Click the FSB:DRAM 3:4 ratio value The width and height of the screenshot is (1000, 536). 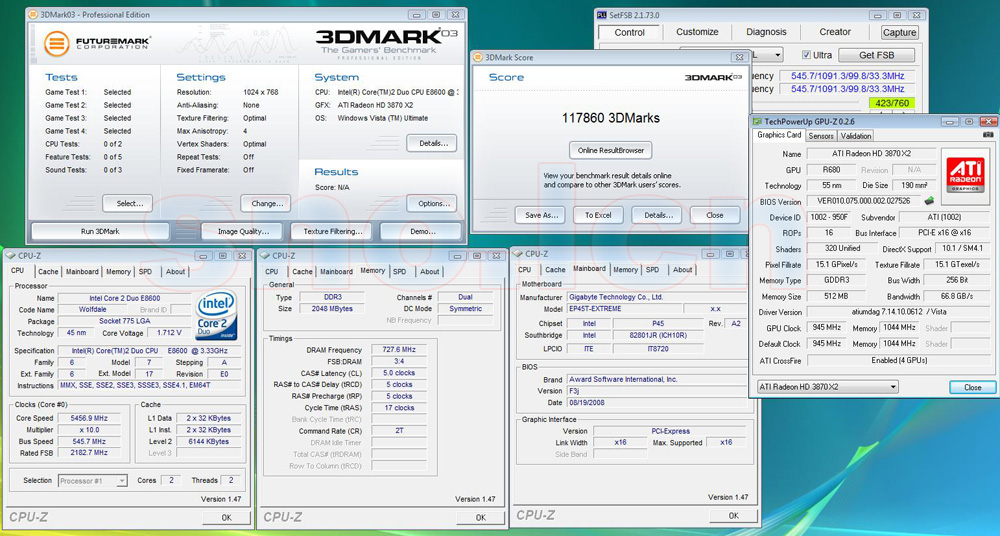pos(399,361)
